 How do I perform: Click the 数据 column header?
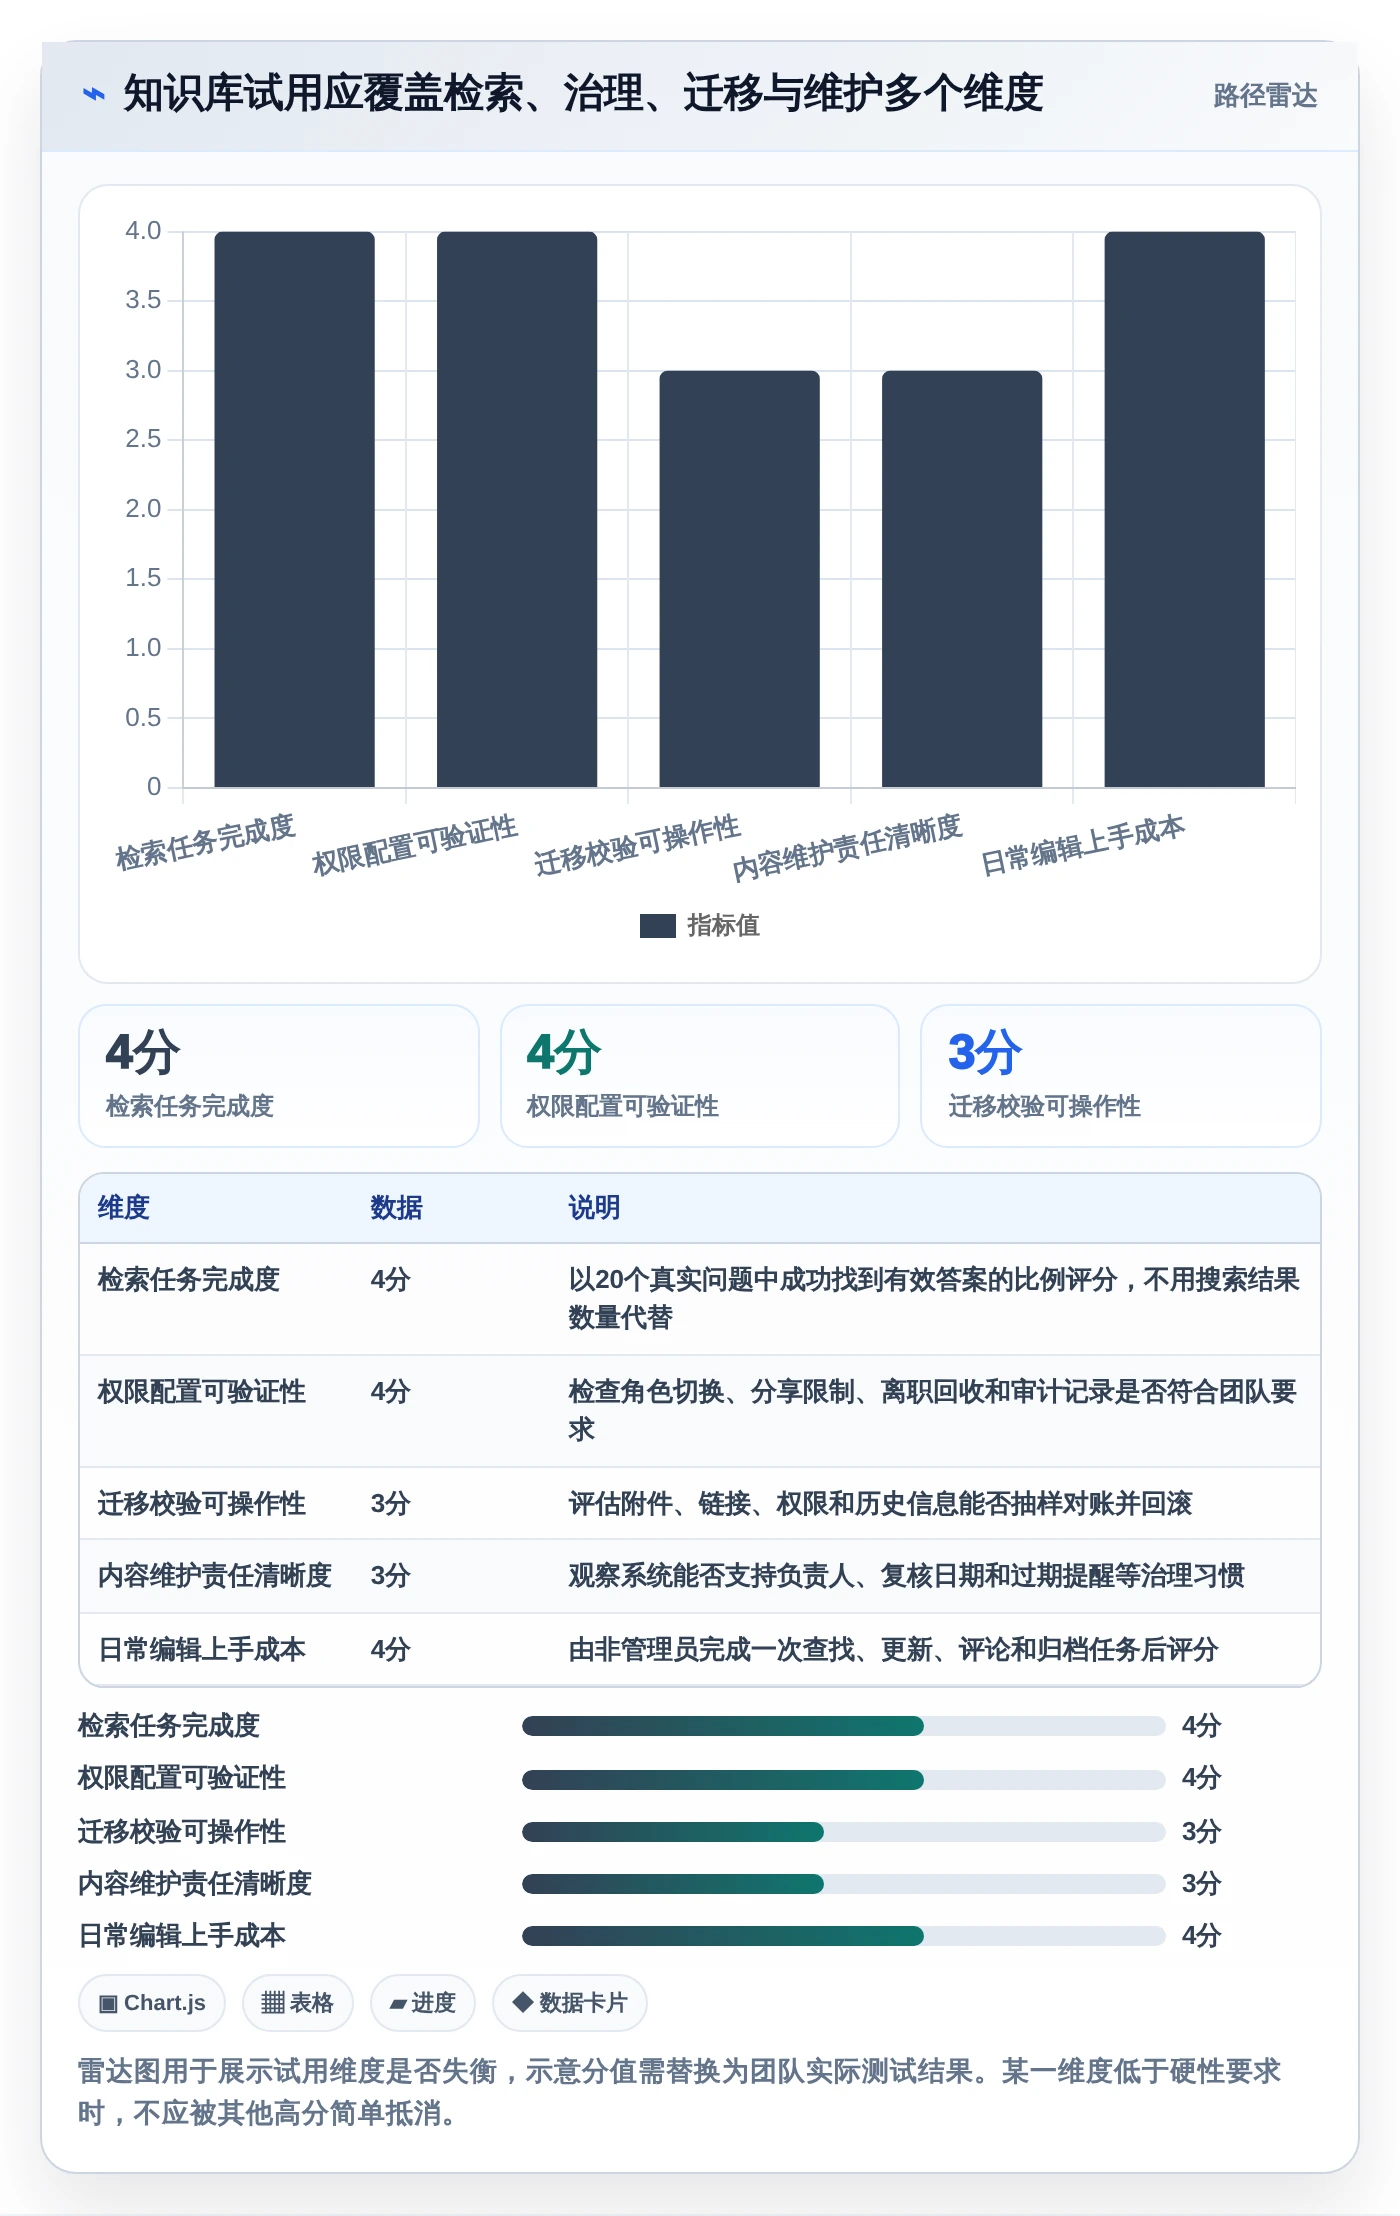coord(396,1208)
